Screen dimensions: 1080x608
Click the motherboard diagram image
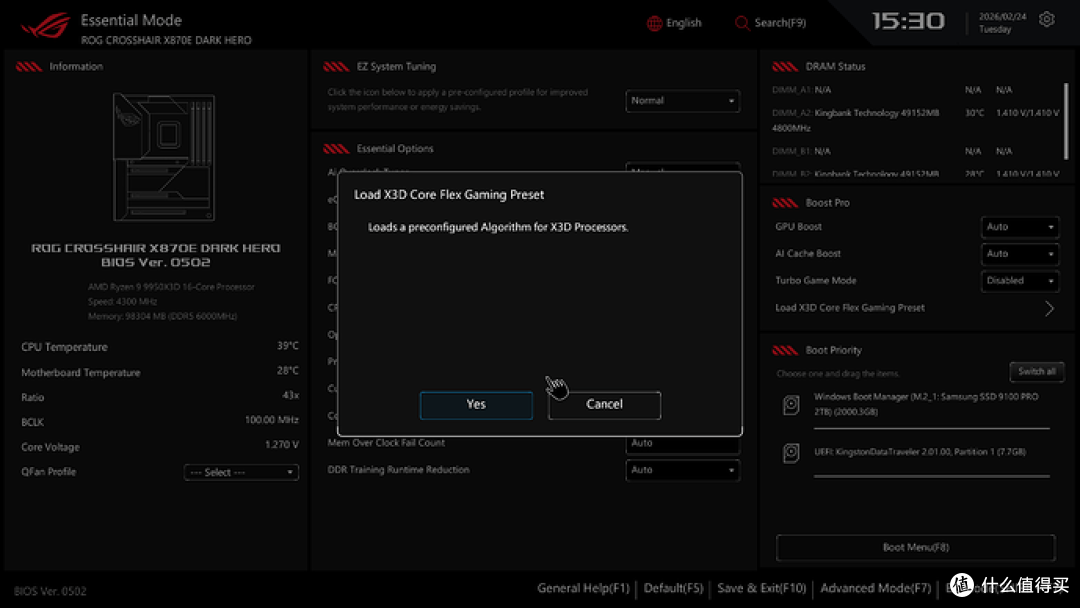164,157
